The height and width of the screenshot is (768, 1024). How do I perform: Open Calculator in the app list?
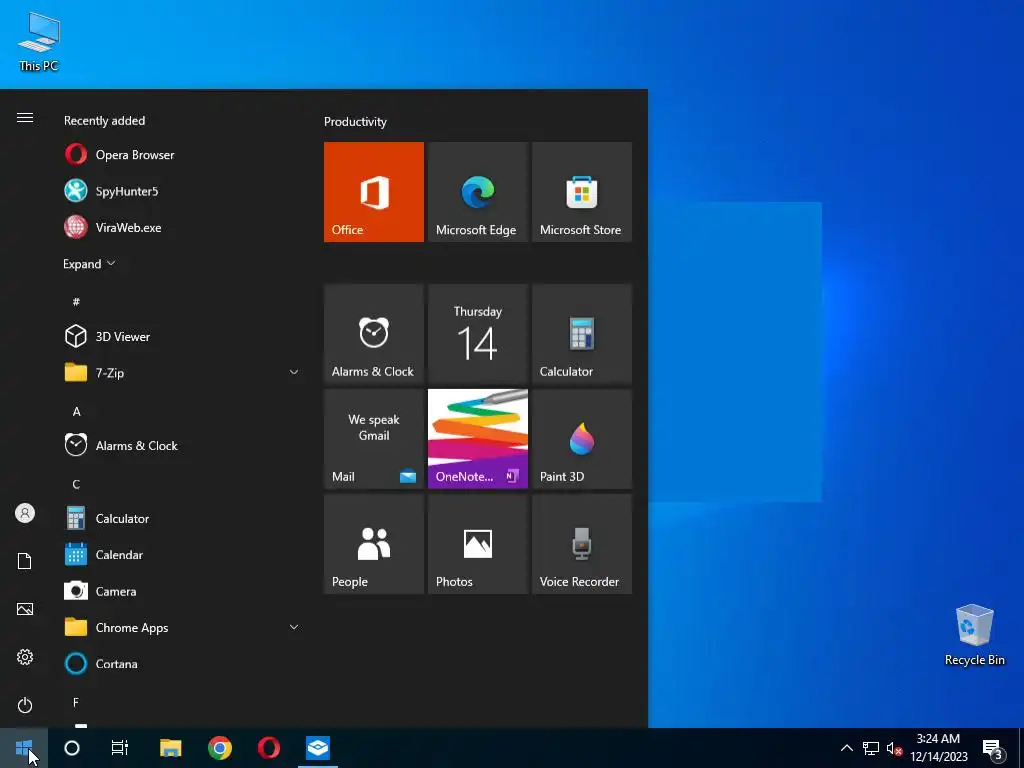[x=180, y=519]
